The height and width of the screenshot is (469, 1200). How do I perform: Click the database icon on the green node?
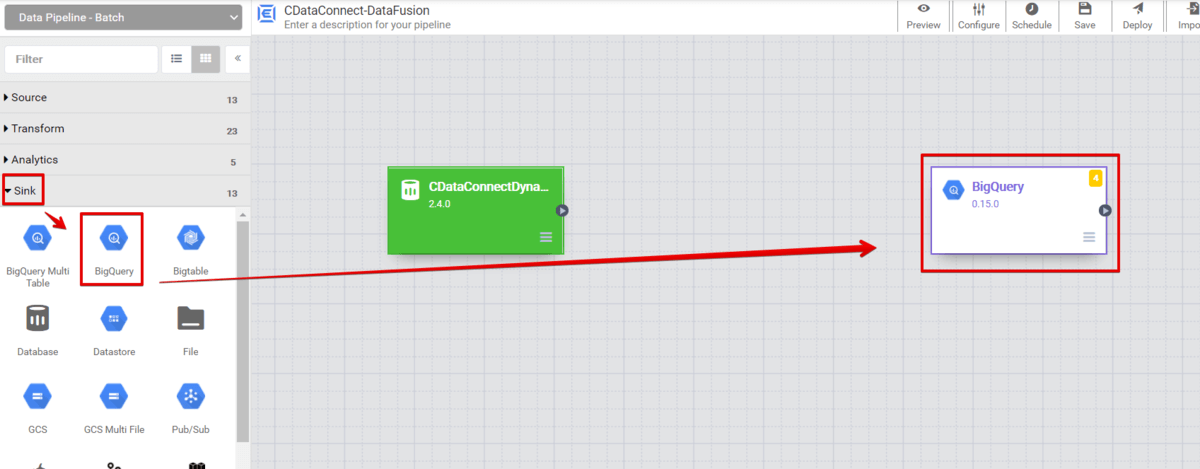click(409, 190)
